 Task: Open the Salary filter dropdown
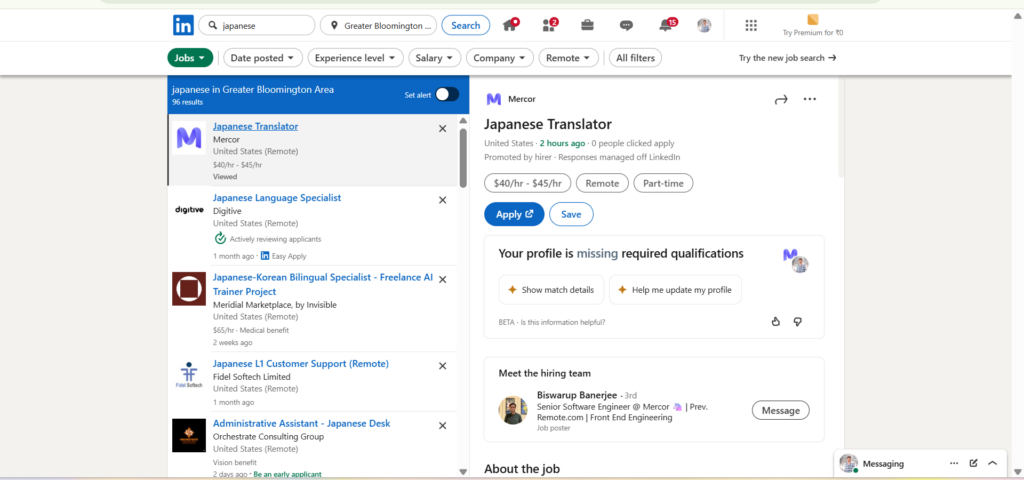[434, 58]
